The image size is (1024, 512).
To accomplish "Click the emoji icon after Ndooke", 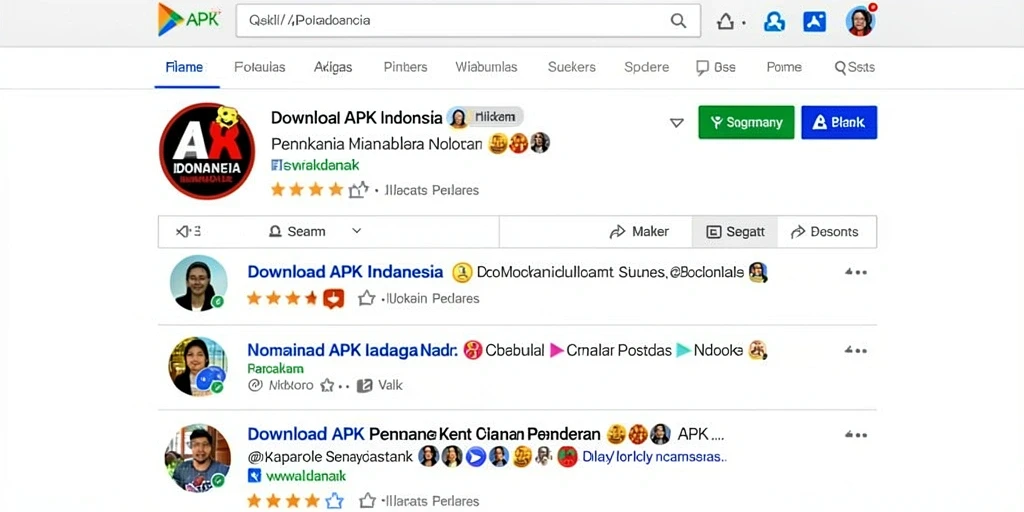I will tap(758, 350).
